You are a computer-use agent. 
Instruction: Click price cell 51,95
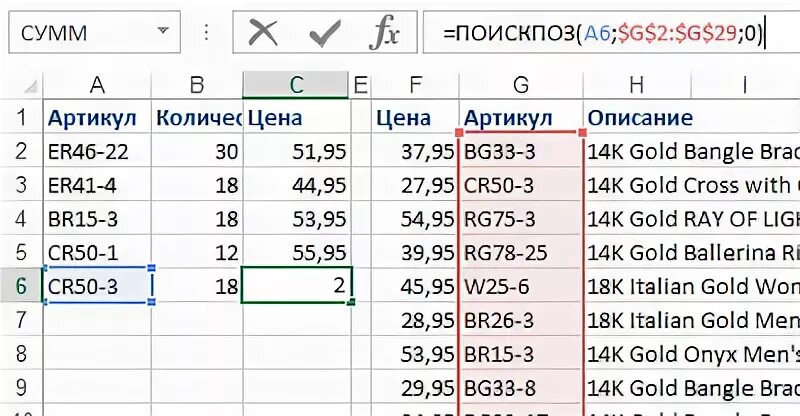[296, 151]
